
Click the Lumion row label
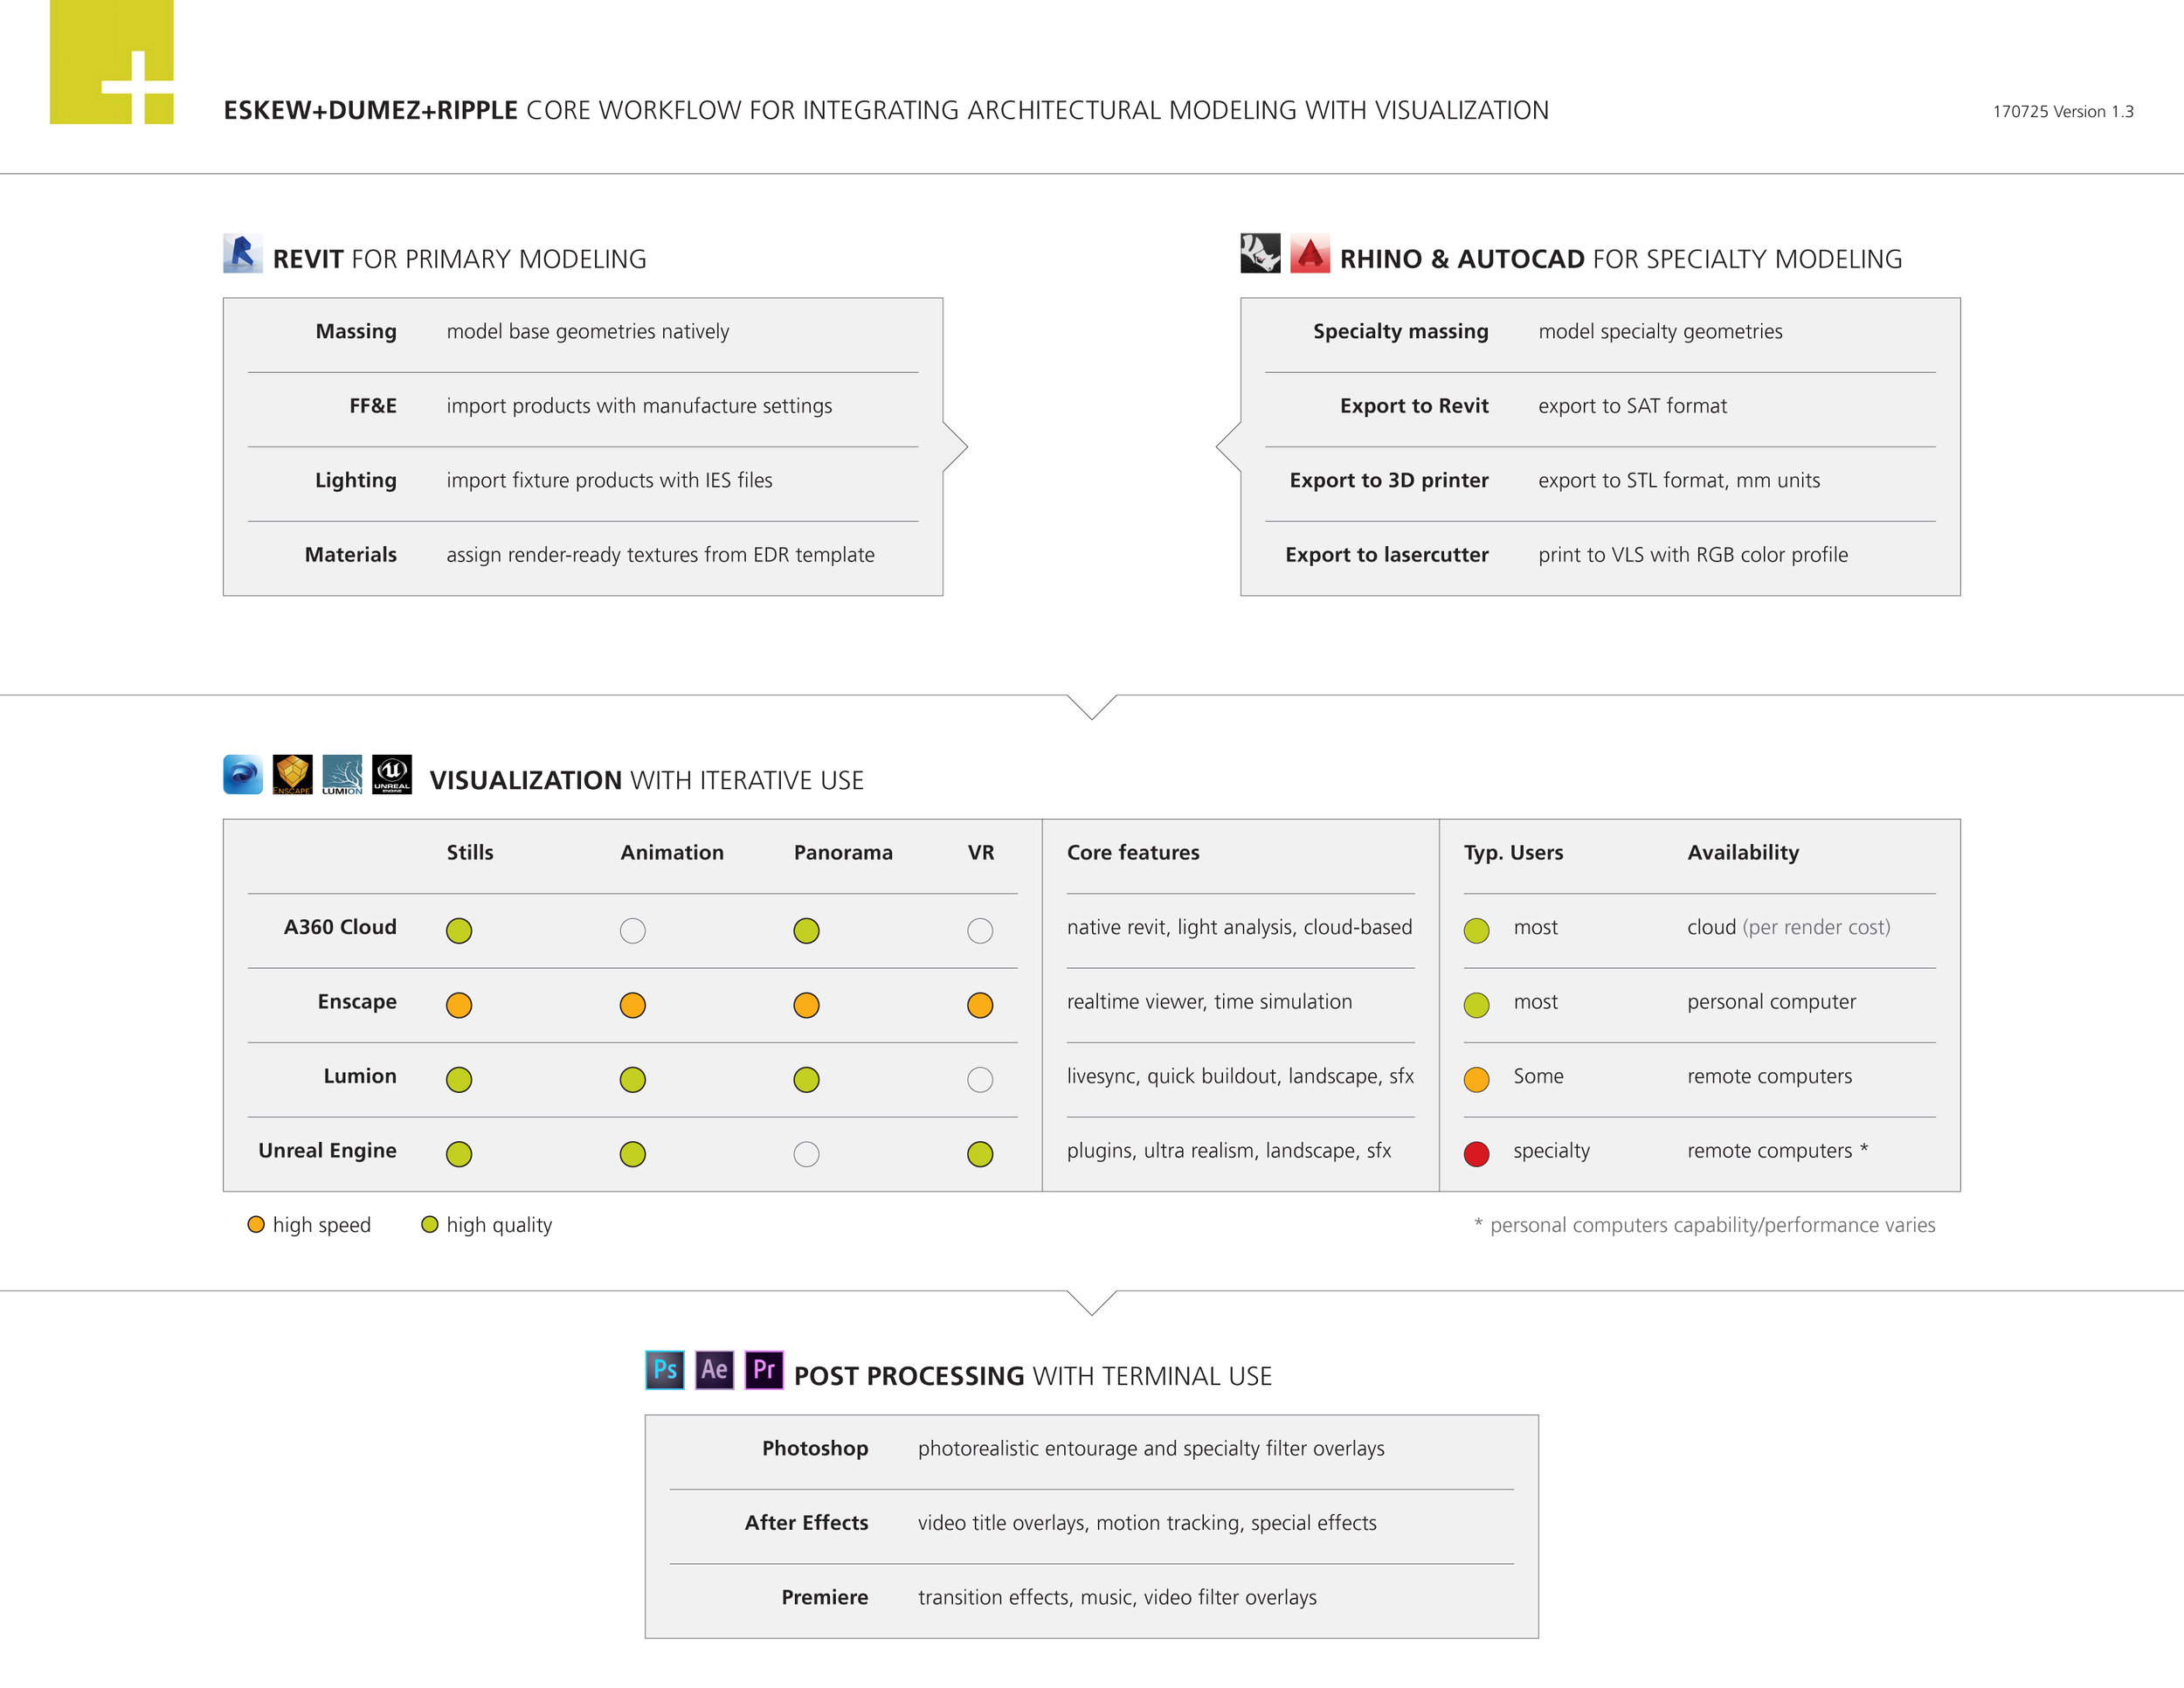click(360, 1076)
